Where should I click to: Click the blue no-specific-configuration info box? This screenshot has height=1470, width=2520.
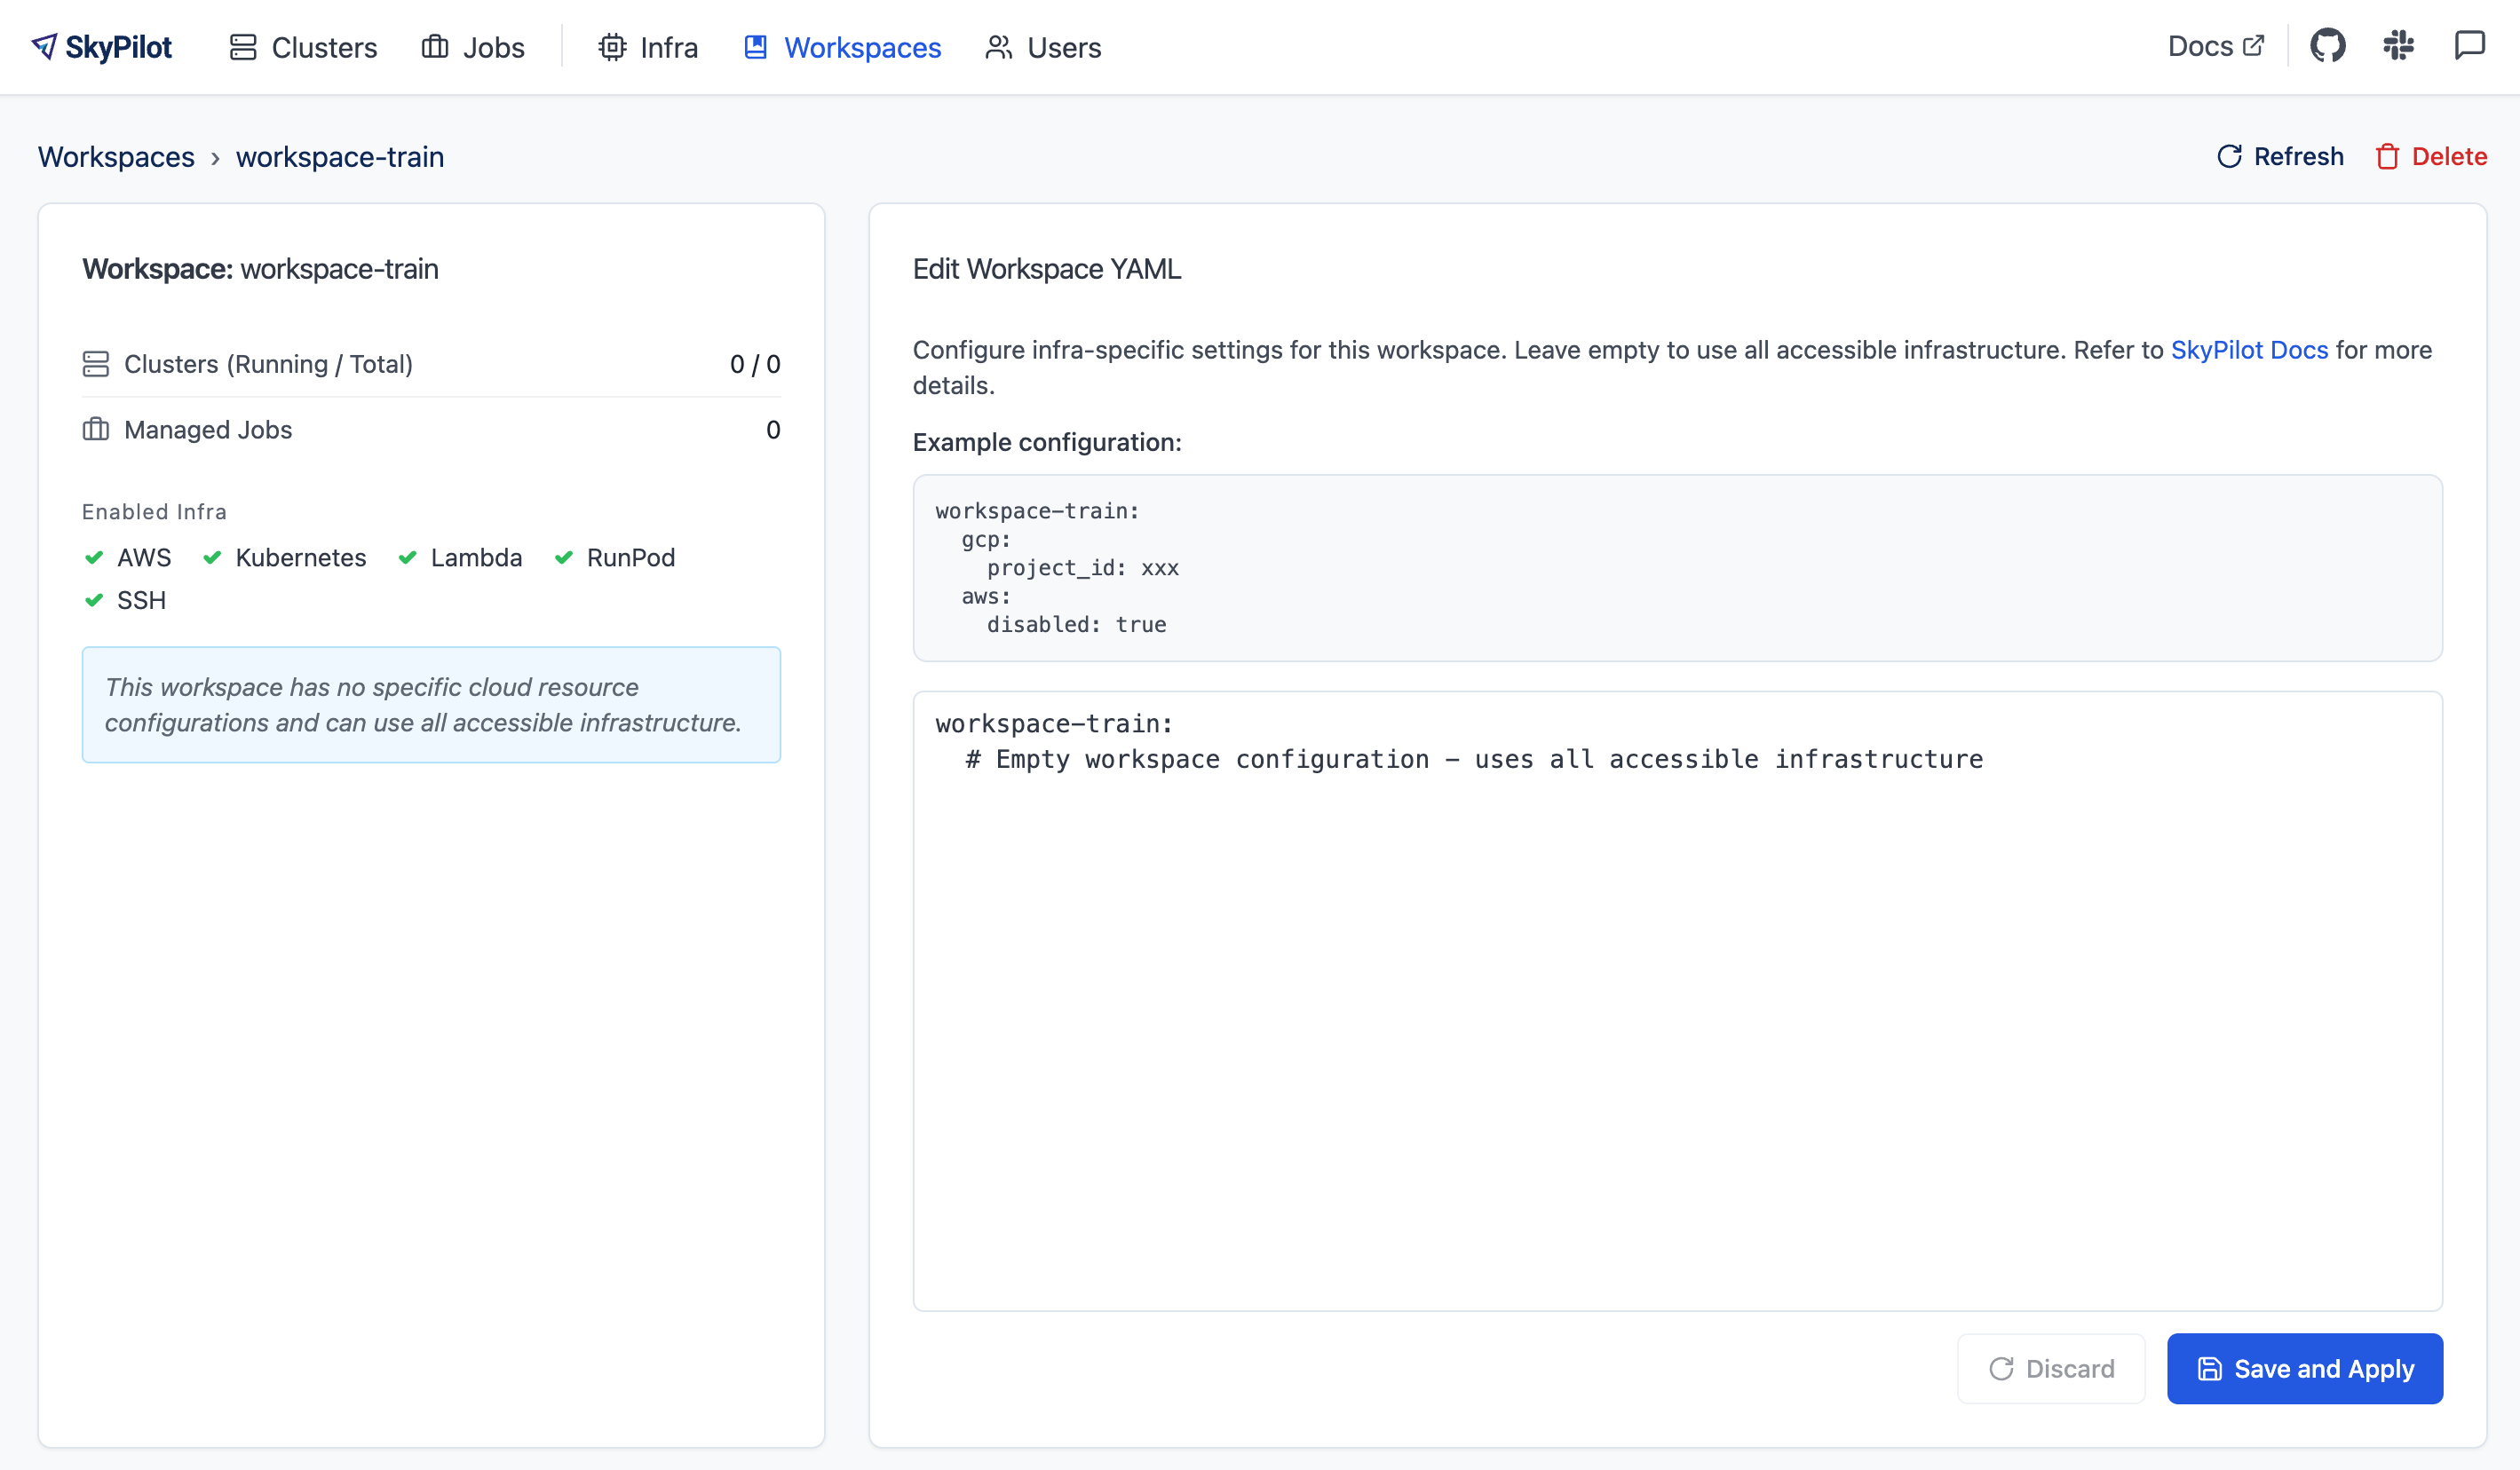point(431,704)
